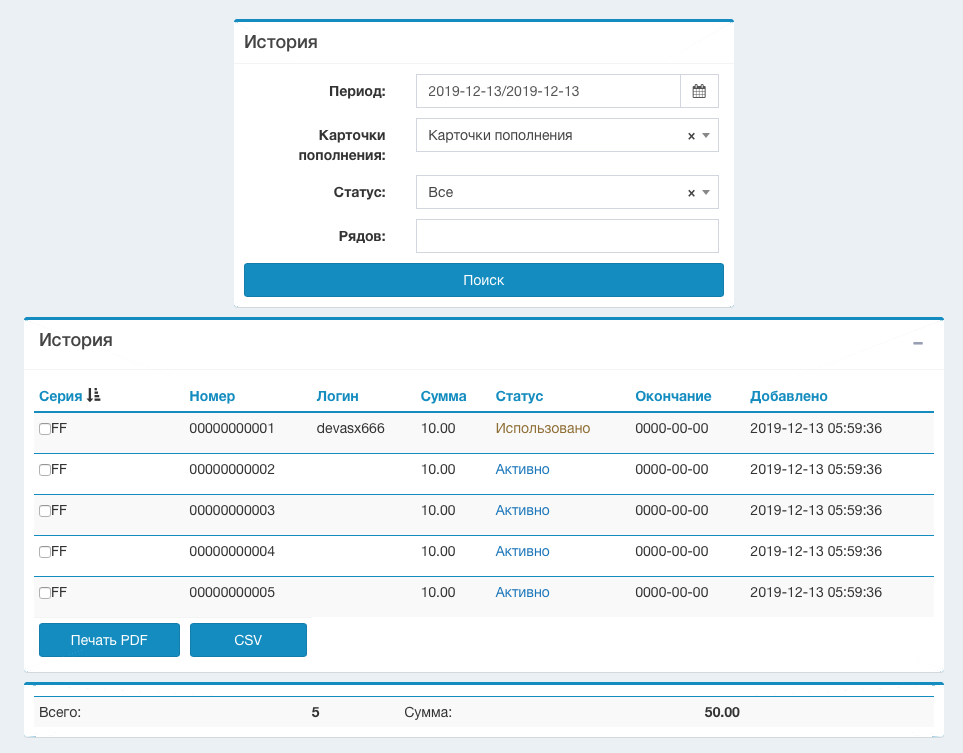The image size is (963, 753).
Task: Expand the Карточки пополнения dropdown arrow
Action: pyautogui.click(x=706, y=136)
